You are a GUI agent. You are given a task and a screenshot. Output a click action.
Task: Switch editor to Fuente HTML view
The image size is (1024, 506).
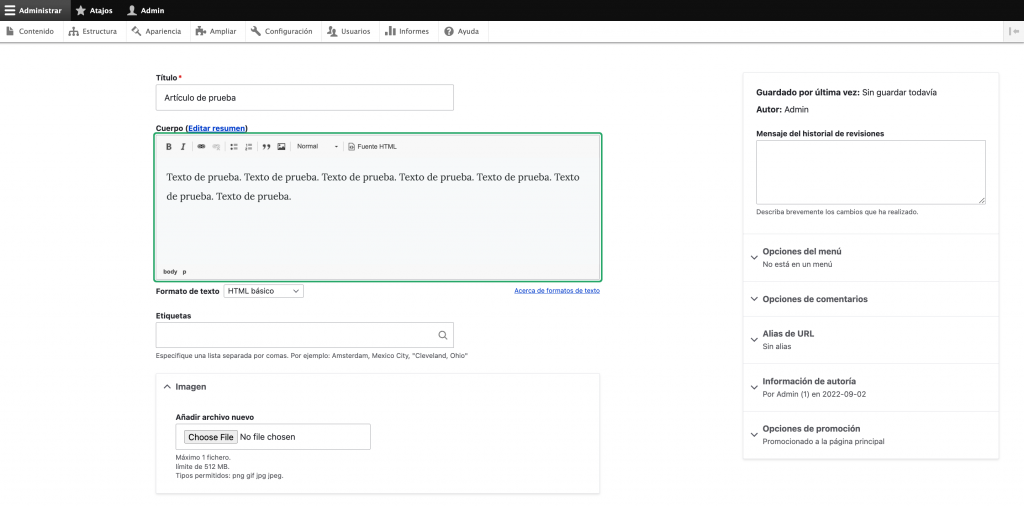click(x=372, y=147)
